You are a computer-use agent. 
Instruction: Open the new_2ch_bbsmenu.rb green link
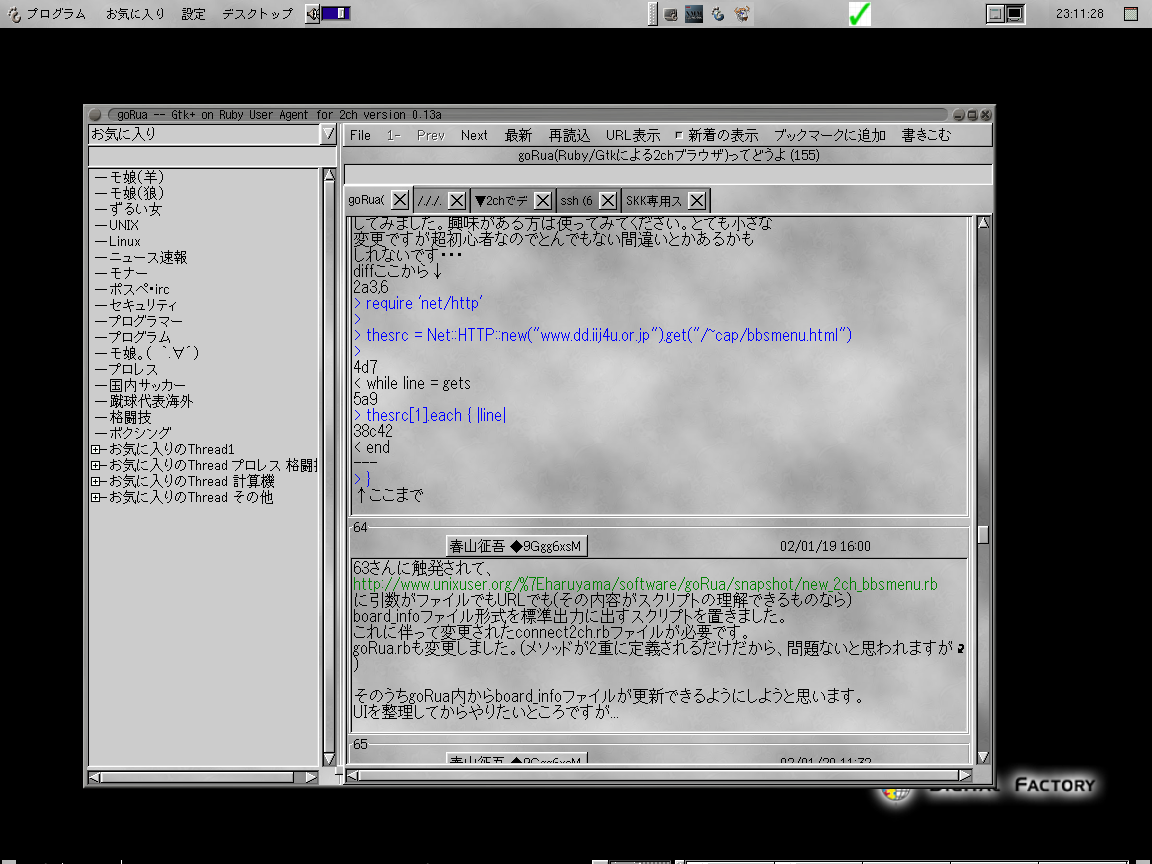point(645,584)
